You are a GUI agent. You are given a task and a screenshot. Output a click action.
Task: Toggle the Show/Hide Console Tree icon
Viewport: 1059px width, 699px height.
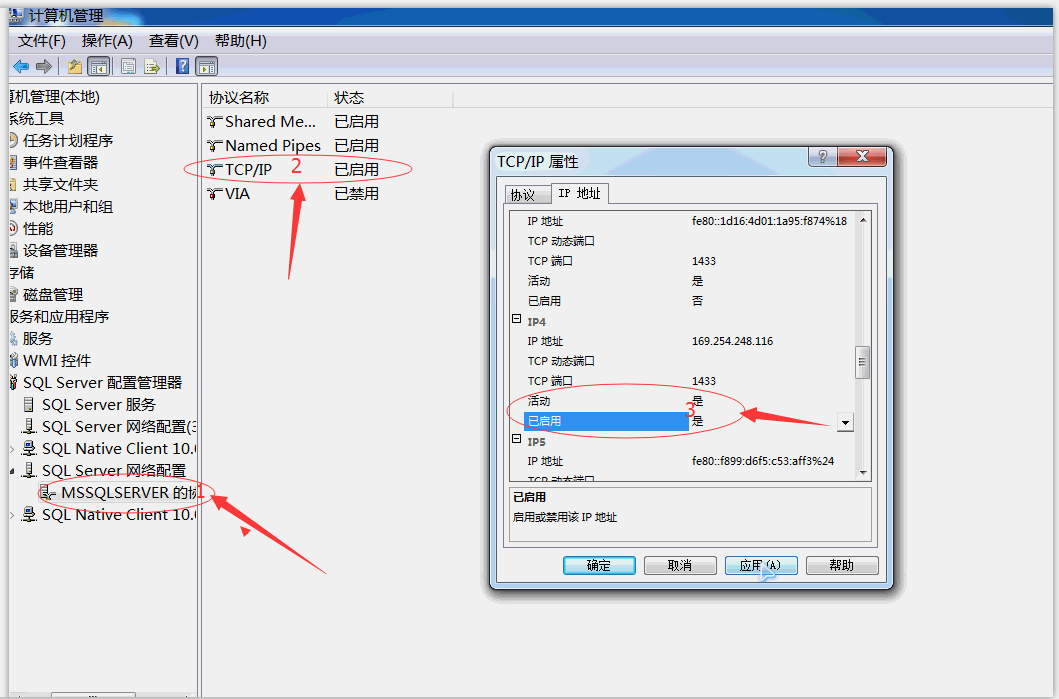[99, 66]
